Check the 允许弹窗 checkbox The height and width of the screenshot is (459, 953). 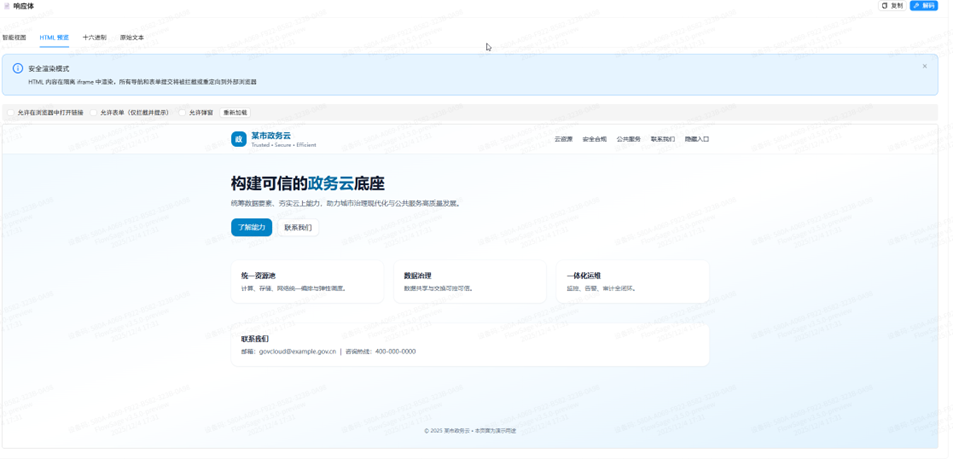coord(182,112)
